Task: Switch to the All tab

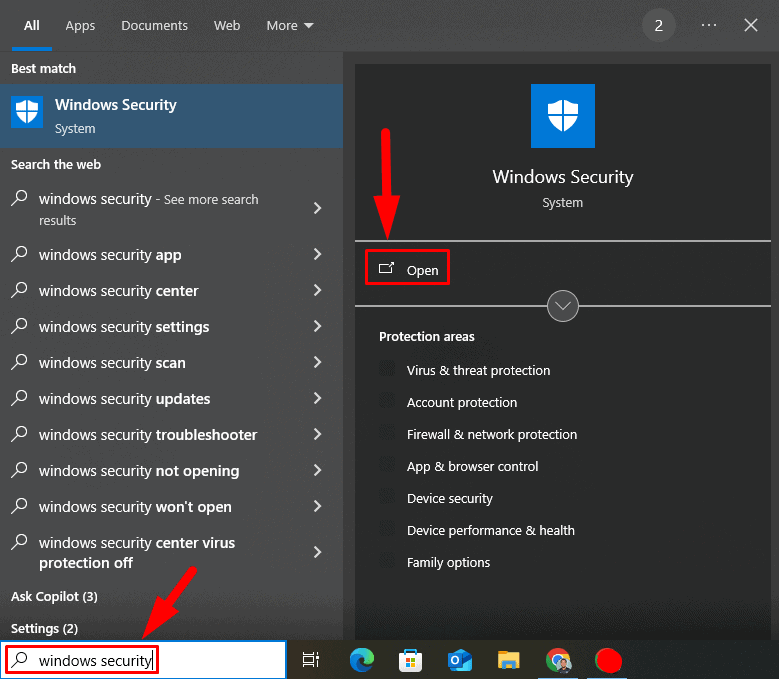Action: (x=31, y=25)
